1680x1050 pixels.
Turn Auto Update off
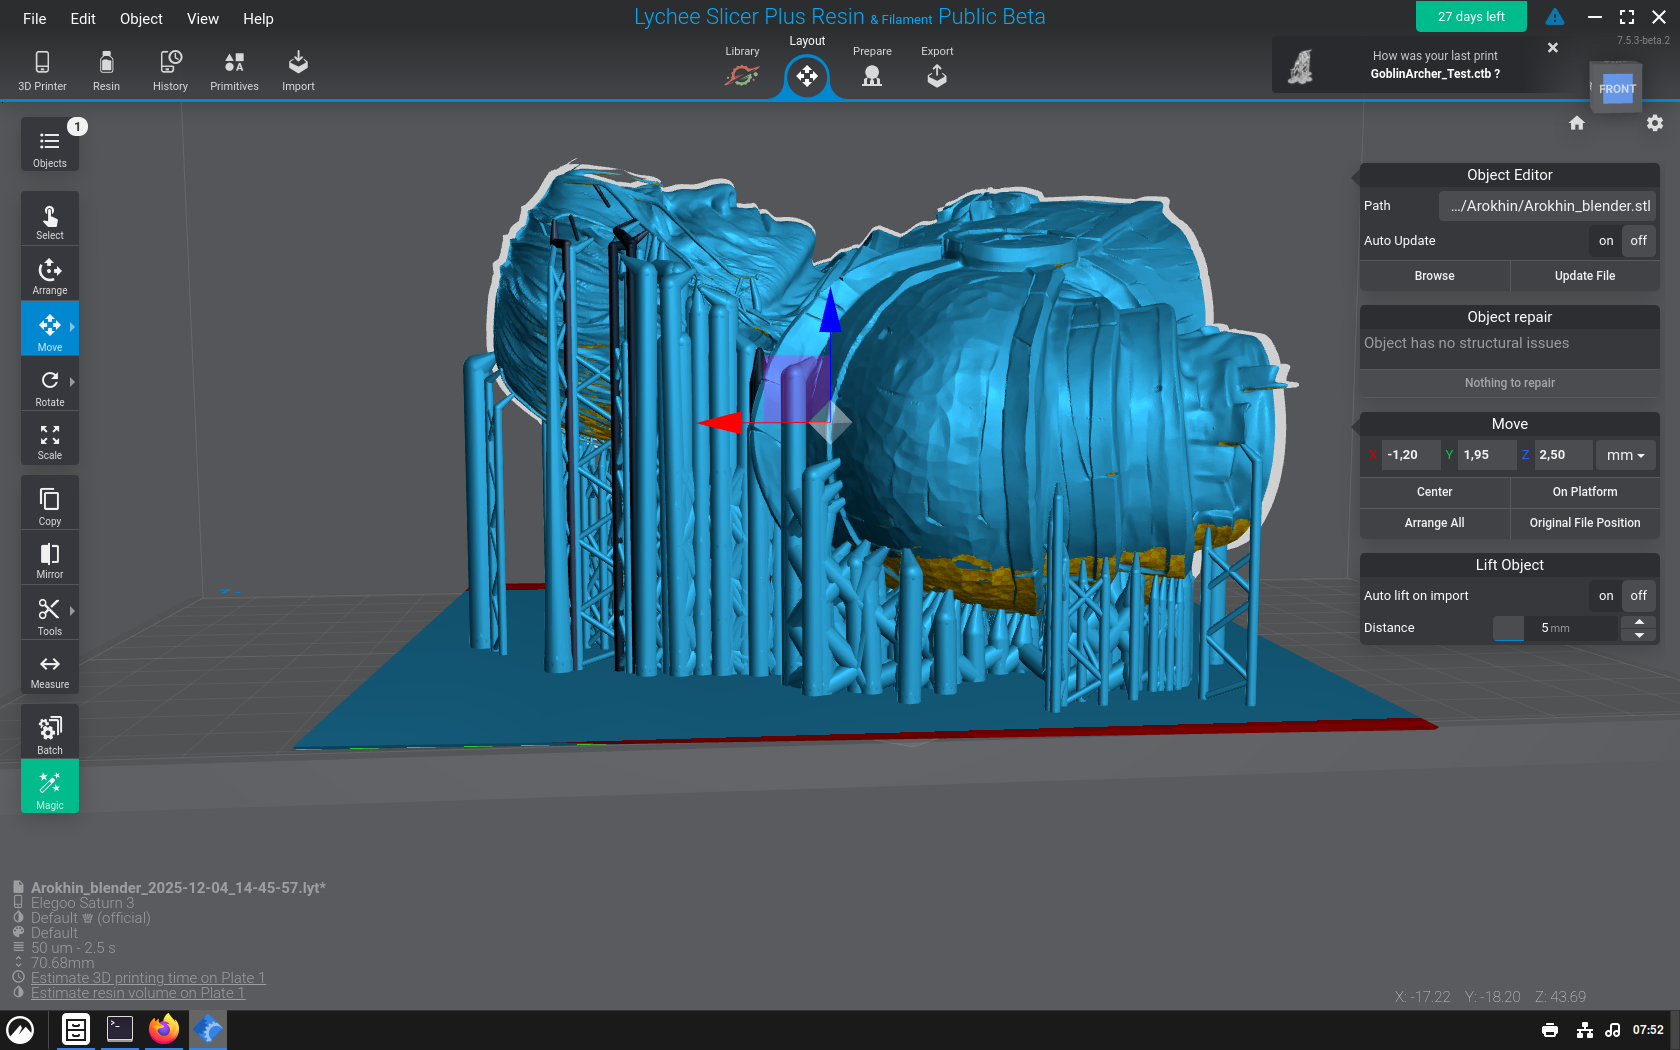coord(1638,241)
